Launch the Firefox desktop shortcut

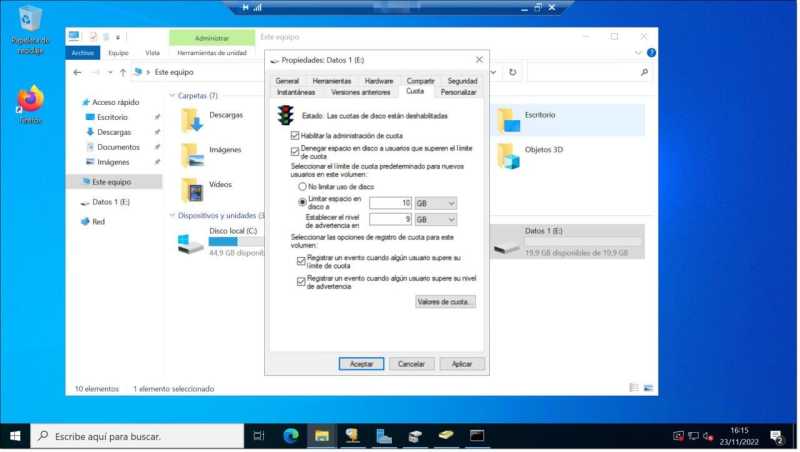[30, 105]
